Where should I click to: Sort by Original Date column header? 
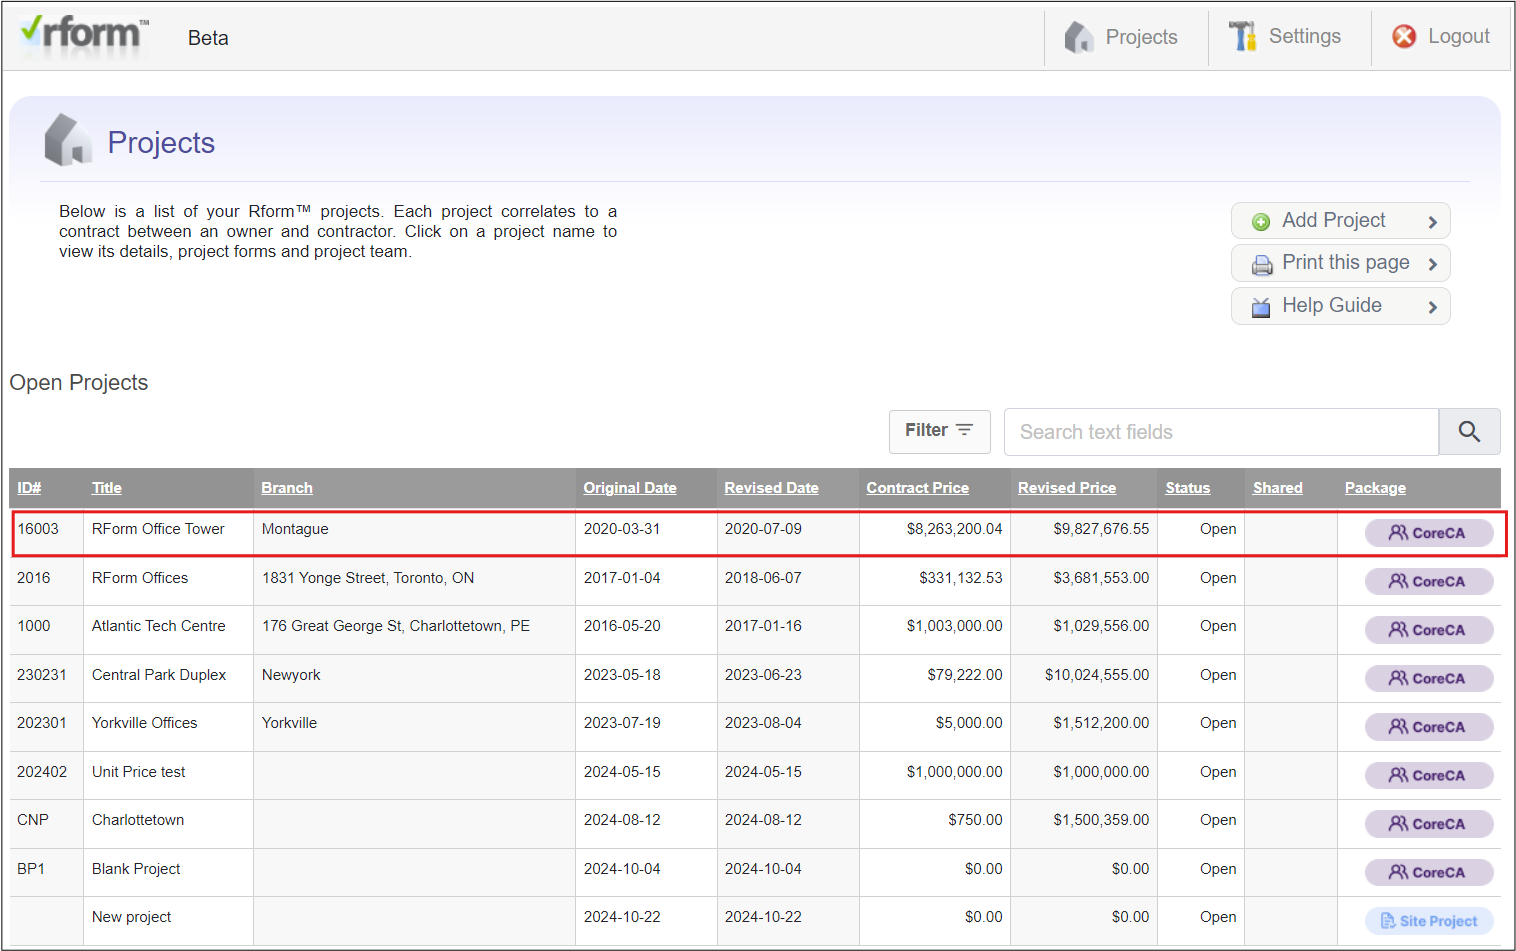pos(630,488)
